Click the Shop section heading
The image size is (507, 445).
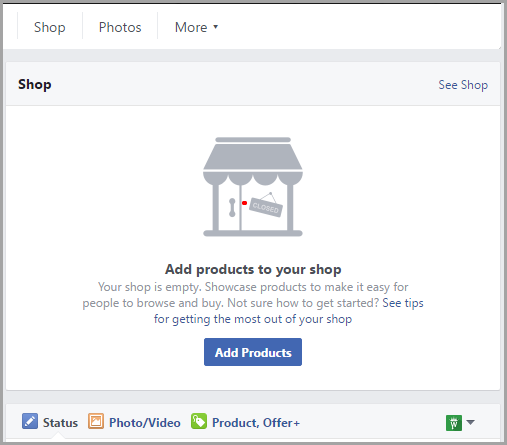pos(35,84)
